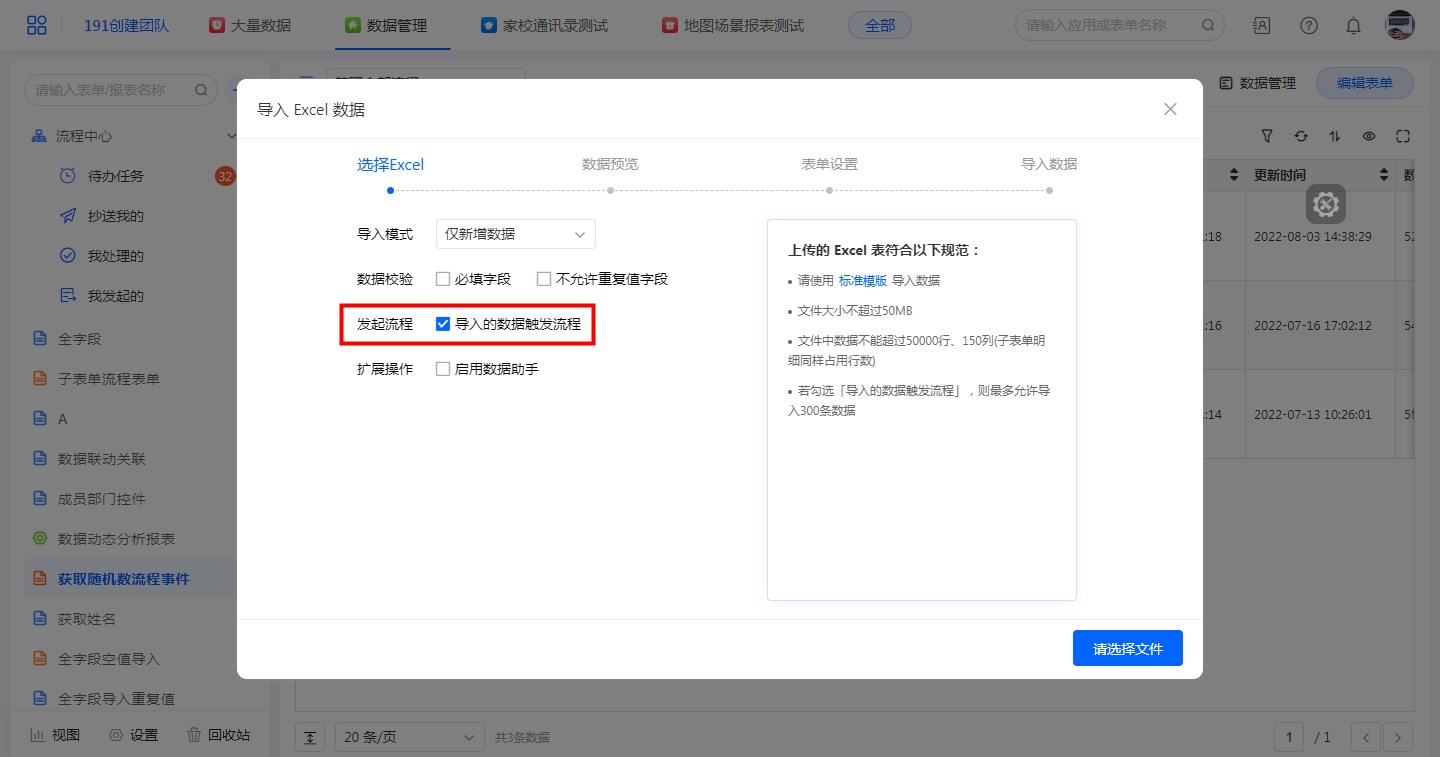Switch to the 大量数据 tab
1440x757 pixels.
point(250,26)
